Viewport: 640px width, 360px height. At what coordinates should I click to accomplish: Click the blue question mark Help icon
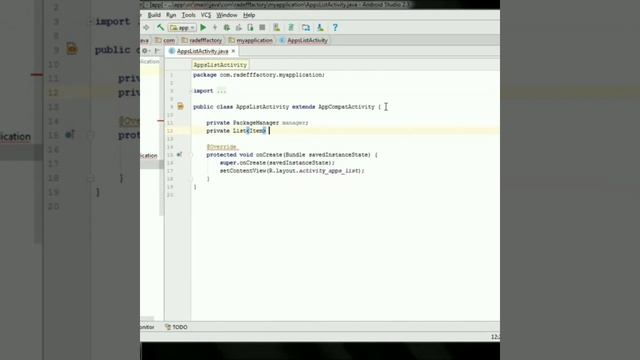point(335,27)
